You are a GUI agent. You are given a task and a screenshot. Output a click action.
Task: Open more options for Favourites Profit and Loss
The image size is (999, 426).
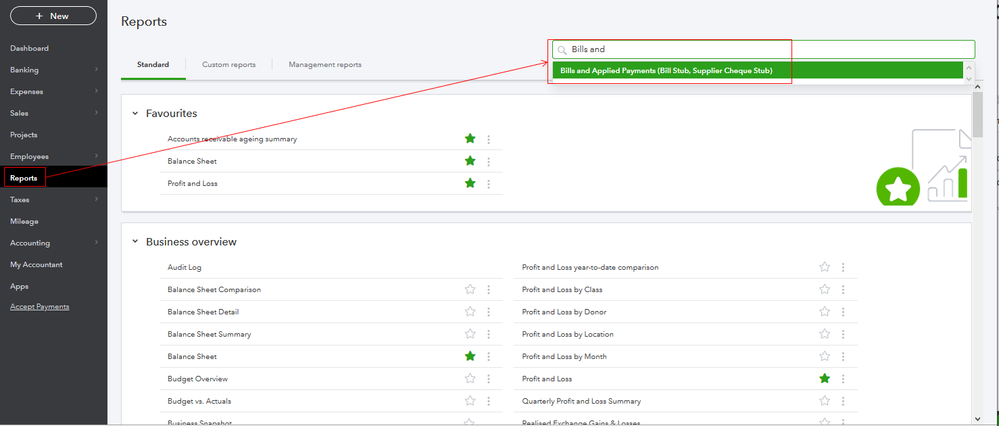pyautogui.click(x=489, y=183)
